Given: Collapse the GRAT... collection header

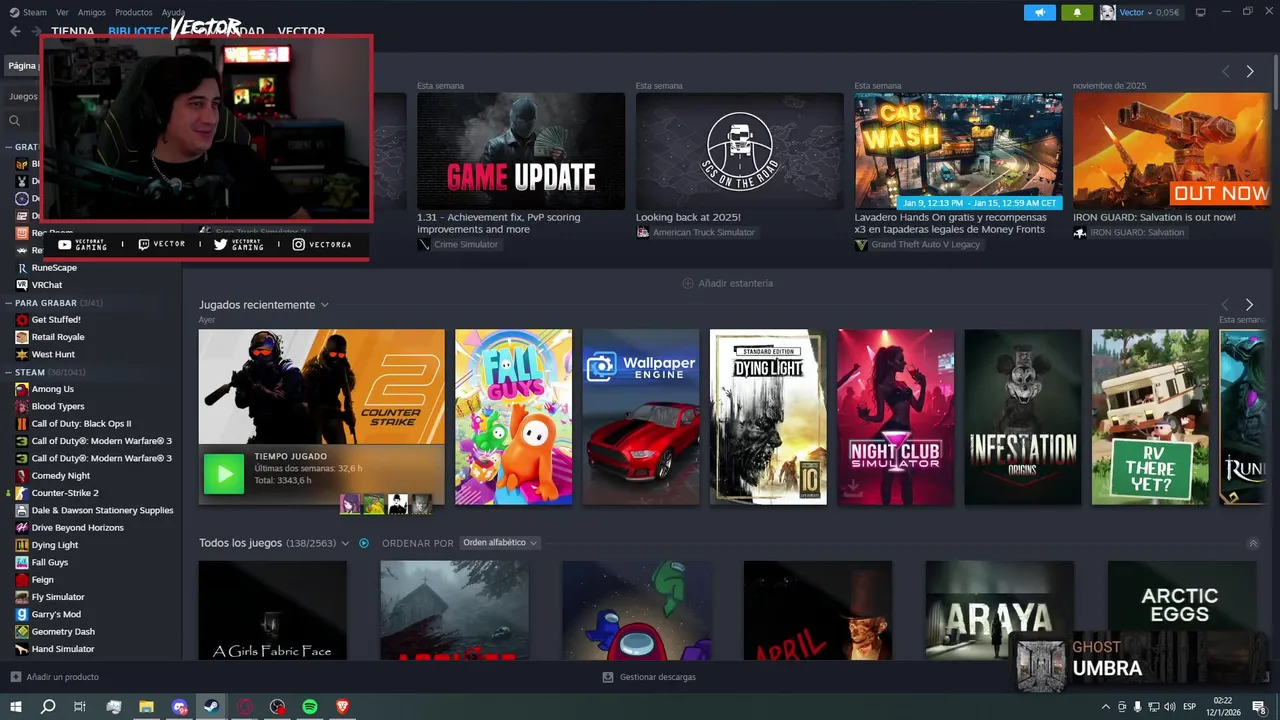Looking at the screenshot, I should coord(8,147).
